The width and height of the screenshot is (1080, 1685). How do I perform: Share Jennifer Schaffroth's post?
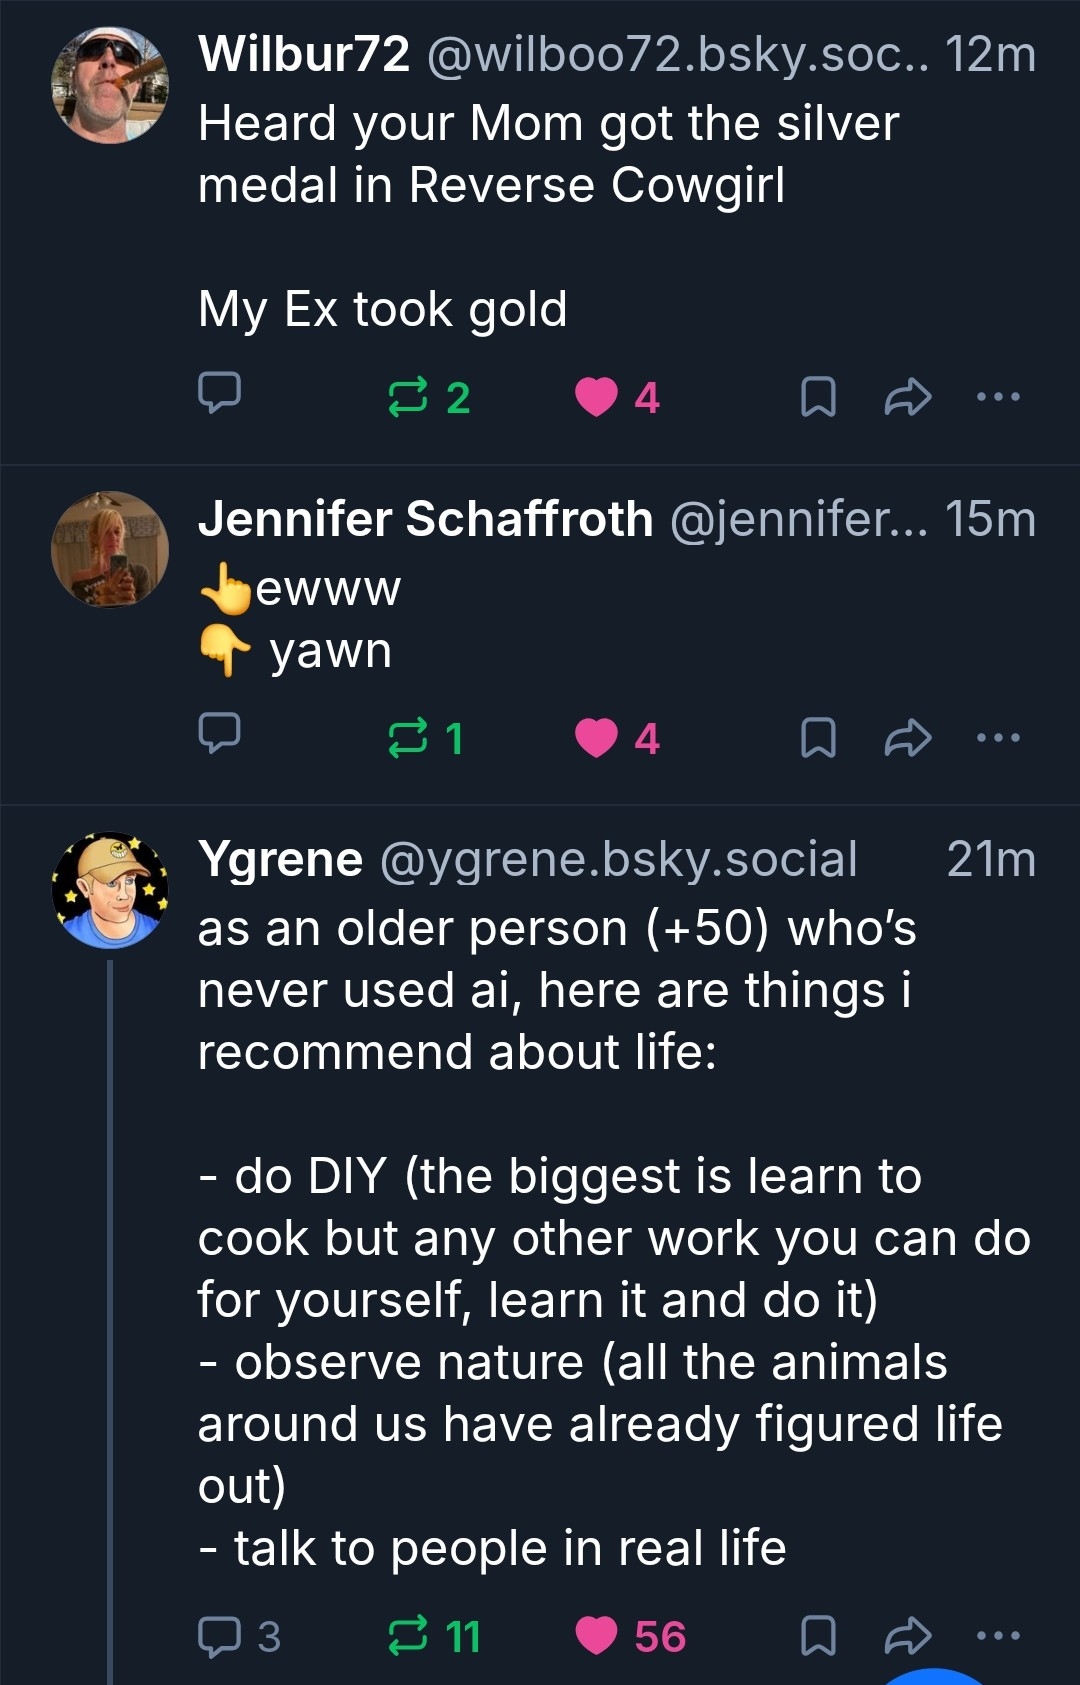point(908,738)
